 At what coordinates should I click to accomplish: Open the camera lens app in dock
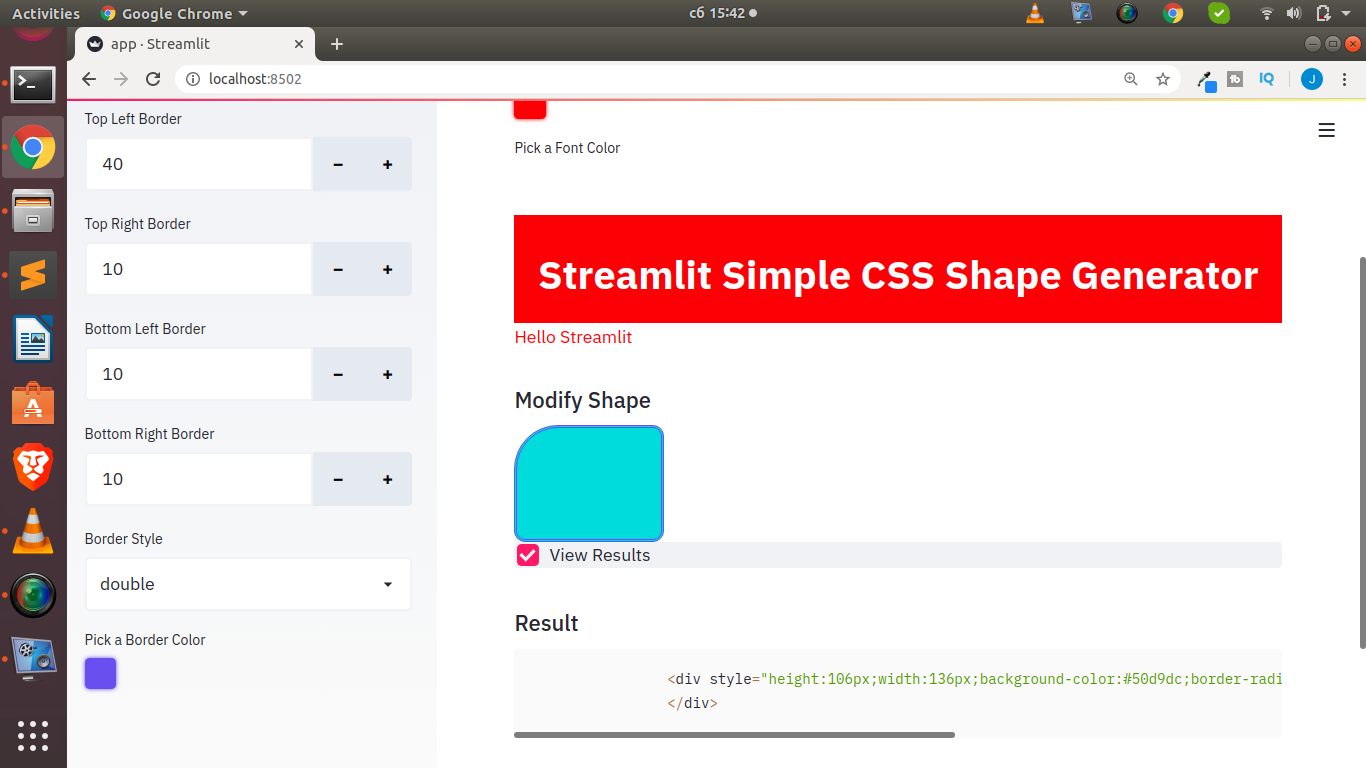pyautogui.click(x=33, y=595)
